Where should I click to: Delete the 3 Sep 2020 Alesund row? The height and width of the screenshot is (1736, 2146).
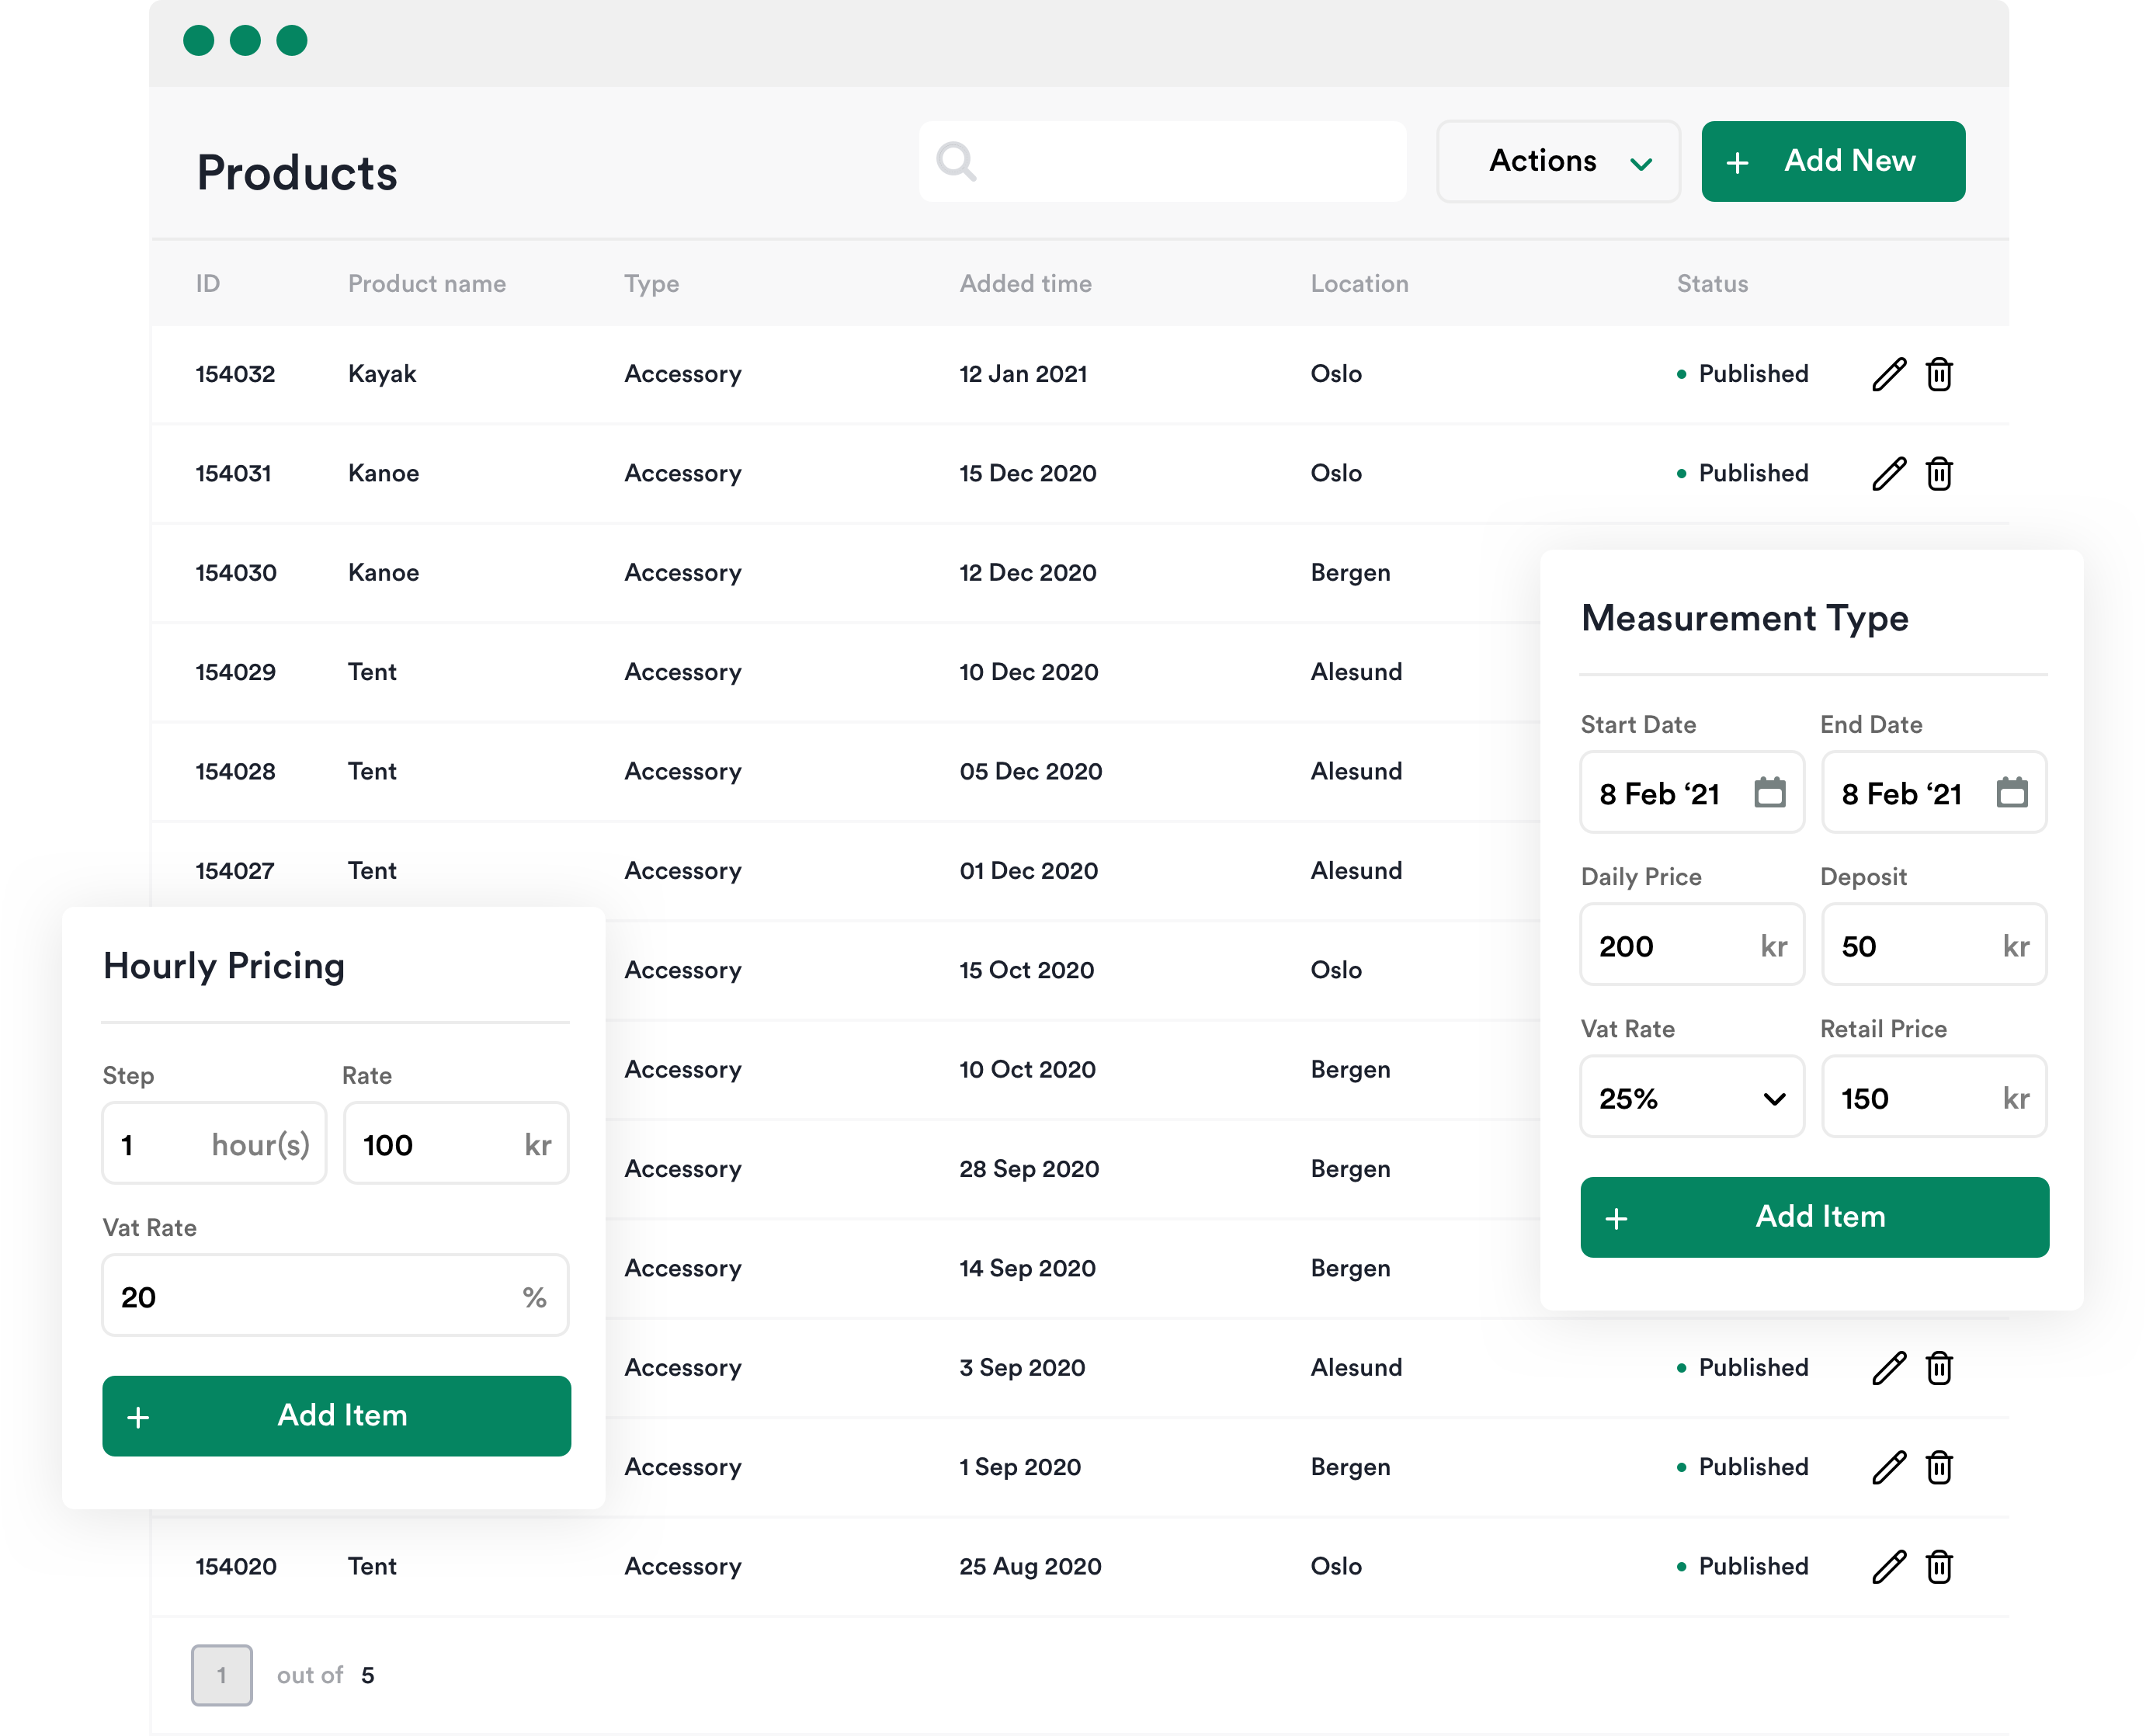[1939, 1367]
